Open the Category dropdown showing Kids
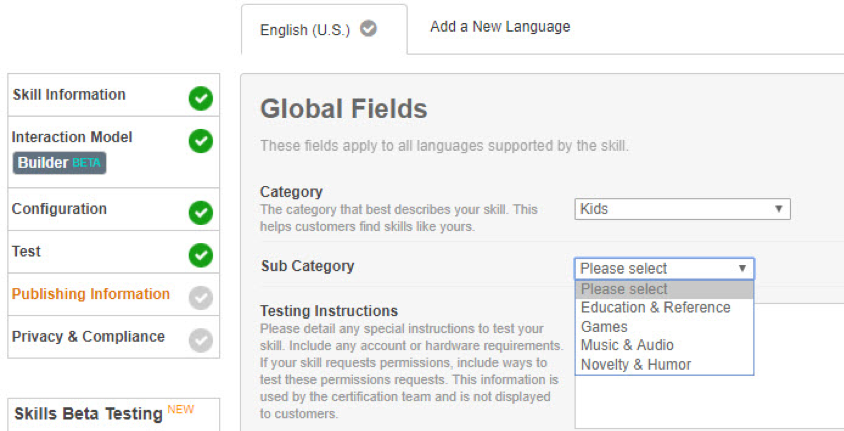Image resolution: width=844 pixels, height=431 pixels. click(x=682, y=209)
